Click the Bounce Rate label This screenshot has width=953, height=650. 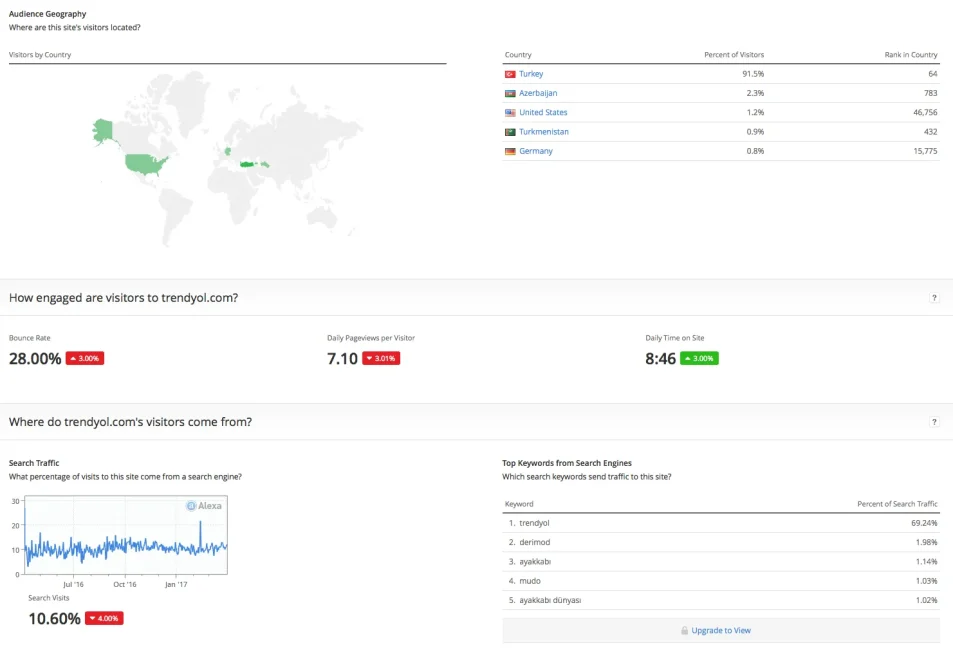(x=29, y=338)
